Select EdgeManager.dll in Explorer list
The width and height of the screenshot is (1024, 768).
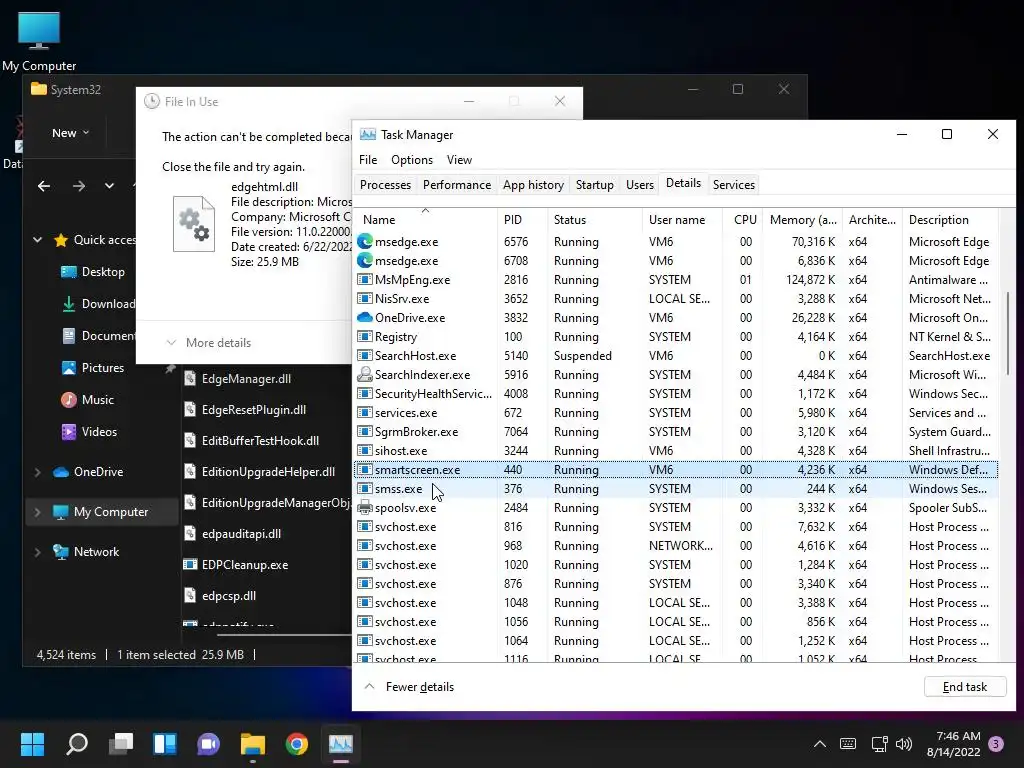(238, 379)
